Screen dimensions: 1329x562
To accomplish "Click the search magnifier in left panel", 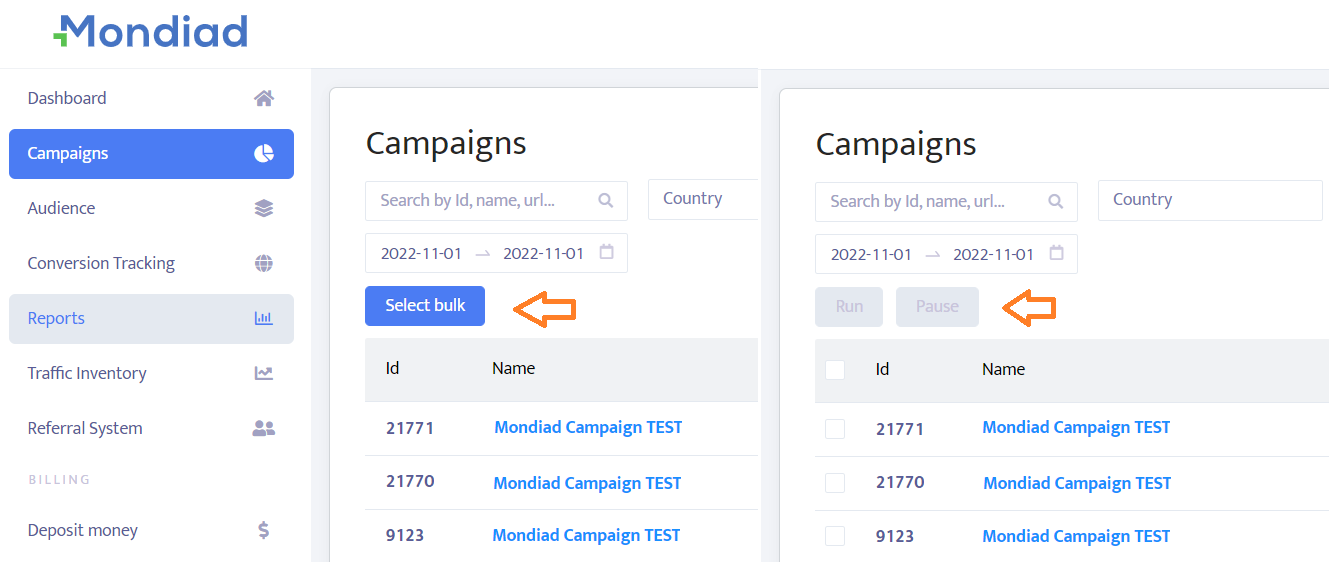I will [605, 200].
